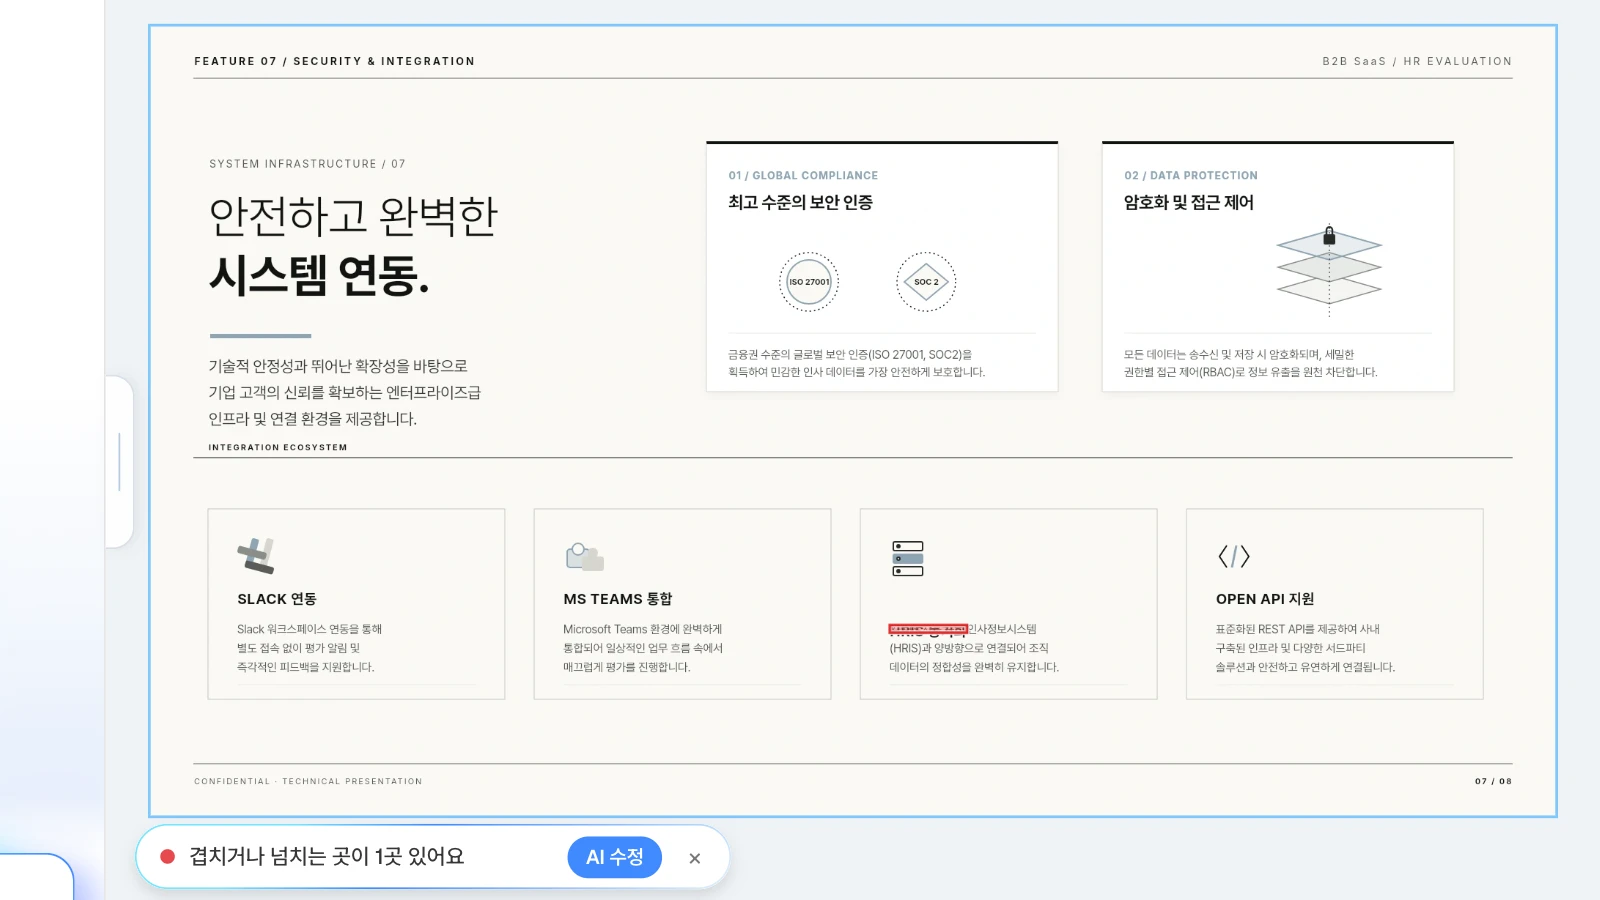Select the MS Teams icon
This screenshot has width=1600, height=900.
(584, 556)
